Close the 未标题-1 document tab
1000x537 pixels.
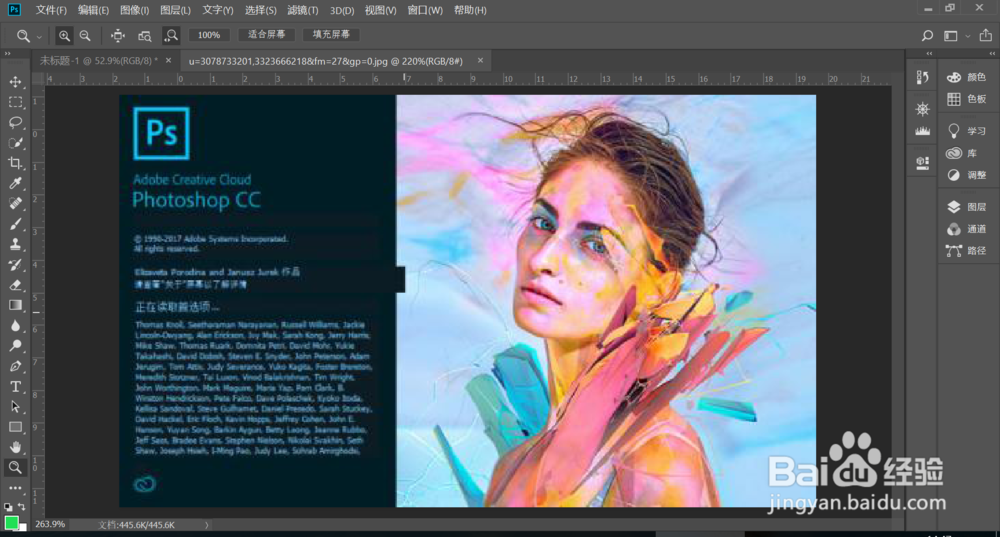click(x=168, y=61)
